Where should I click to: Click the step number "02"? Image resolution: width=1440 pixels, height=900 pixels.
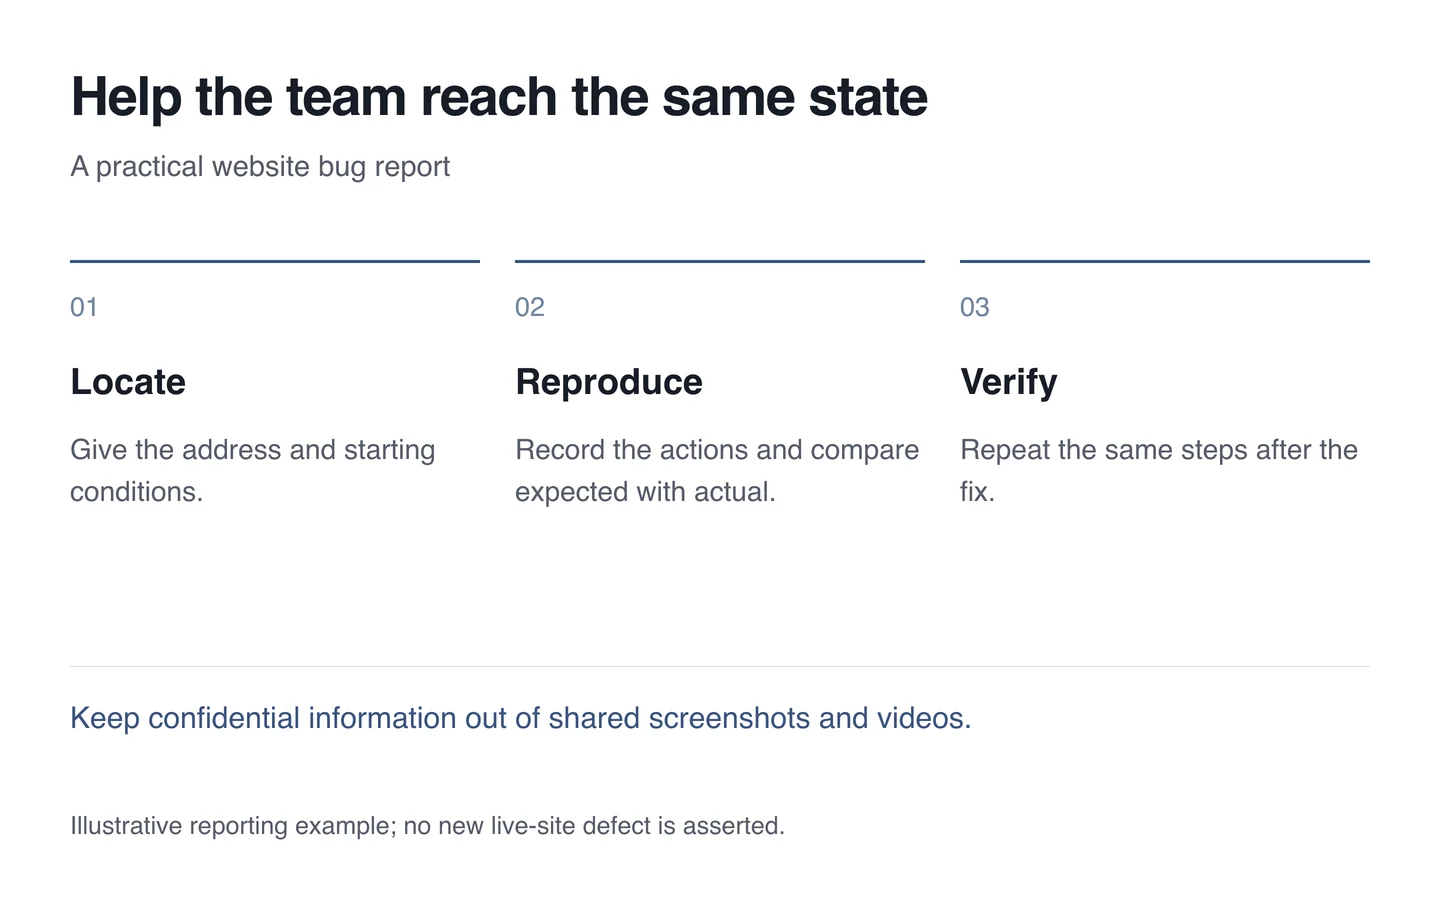pos(530,307)
